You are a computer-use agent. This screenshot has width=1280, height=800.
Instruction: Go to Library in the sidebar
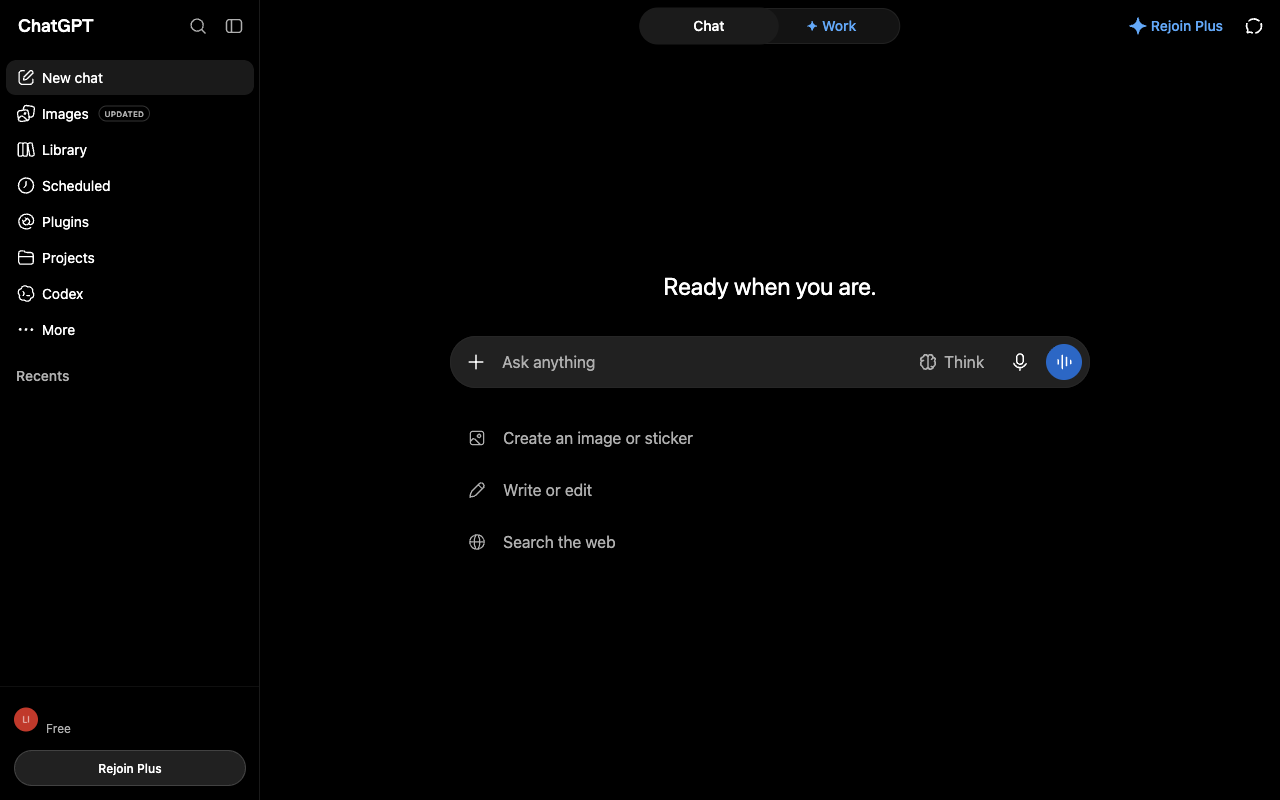130,150
